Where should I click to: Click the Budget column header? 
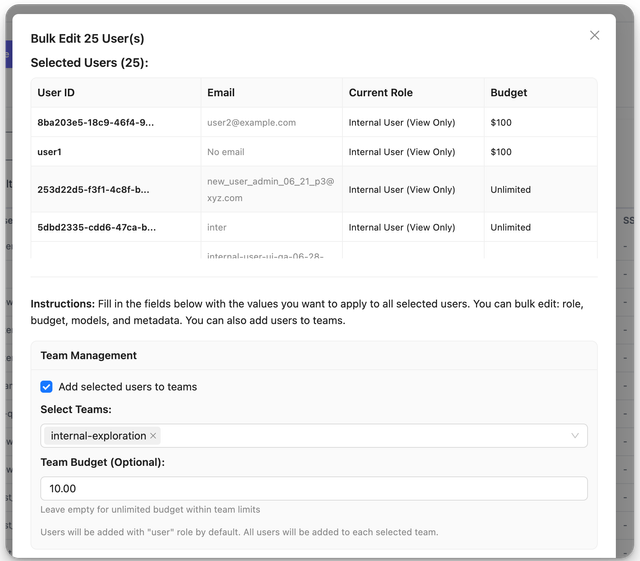[x=508, y=93]
